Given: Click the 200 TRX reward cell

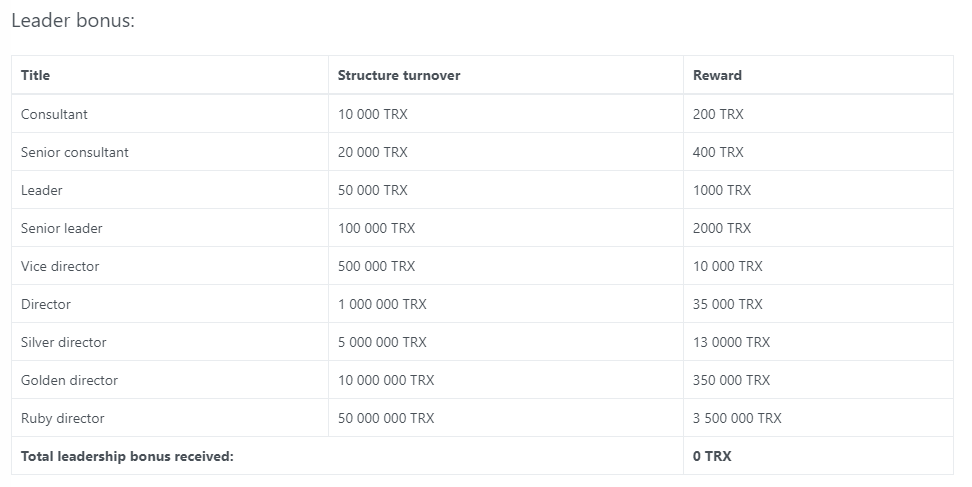Looking at the screenshot, I should [718, 114].
